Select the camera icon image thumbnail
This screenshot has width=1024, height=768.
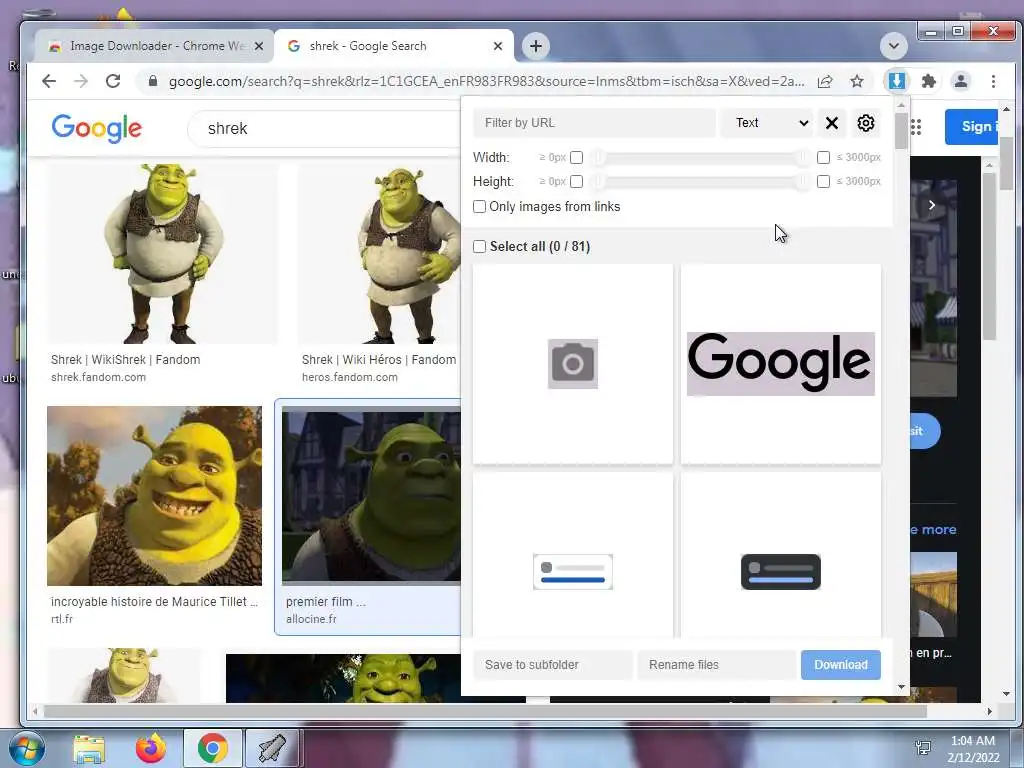pyautogui.click(x=573, y=364)
